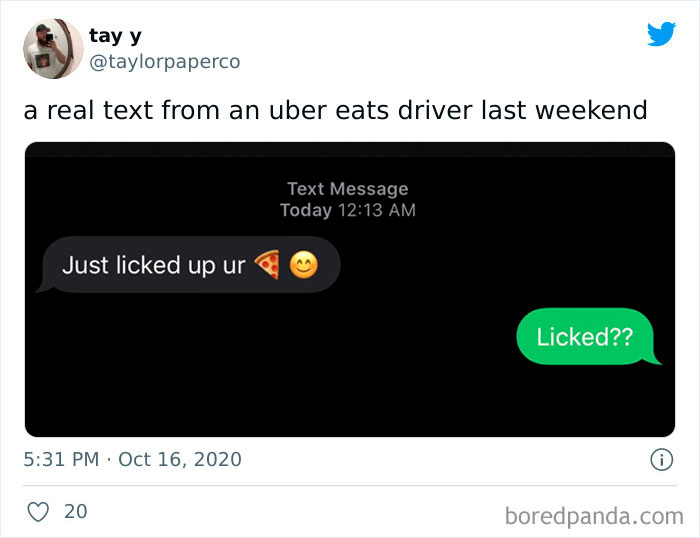Click the Twitter bird logo
Image resolution: width=700 pixels, height=538 pixels.
tap(662, 34)
